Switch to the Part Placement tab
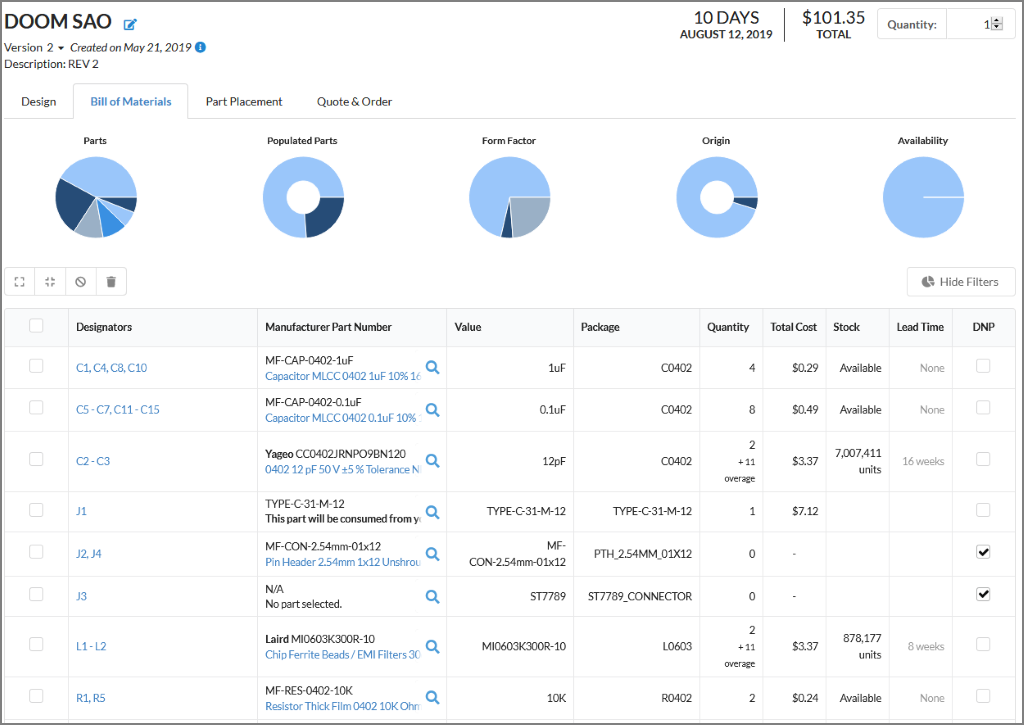The width and height of the screenshot is (1024, 725). (244, 102)
